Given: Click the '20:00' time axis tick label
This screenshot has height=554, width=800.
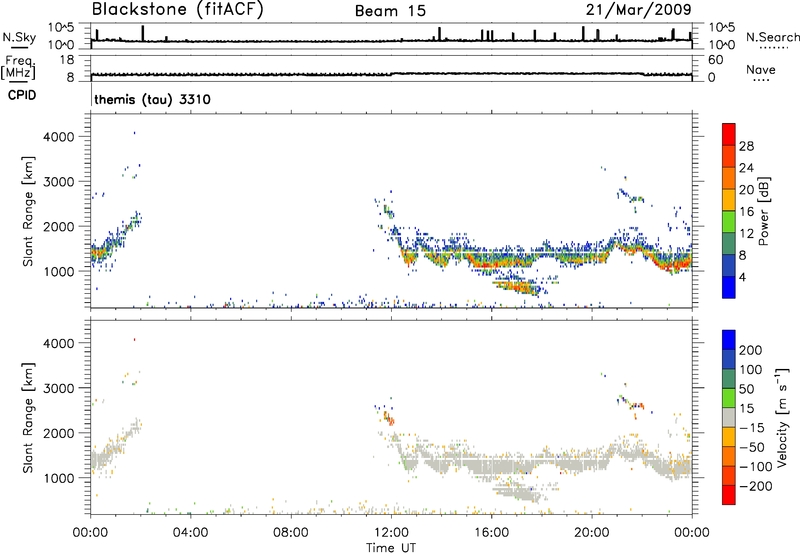Looking at the screenshot, I should click(x=592, y=533).
